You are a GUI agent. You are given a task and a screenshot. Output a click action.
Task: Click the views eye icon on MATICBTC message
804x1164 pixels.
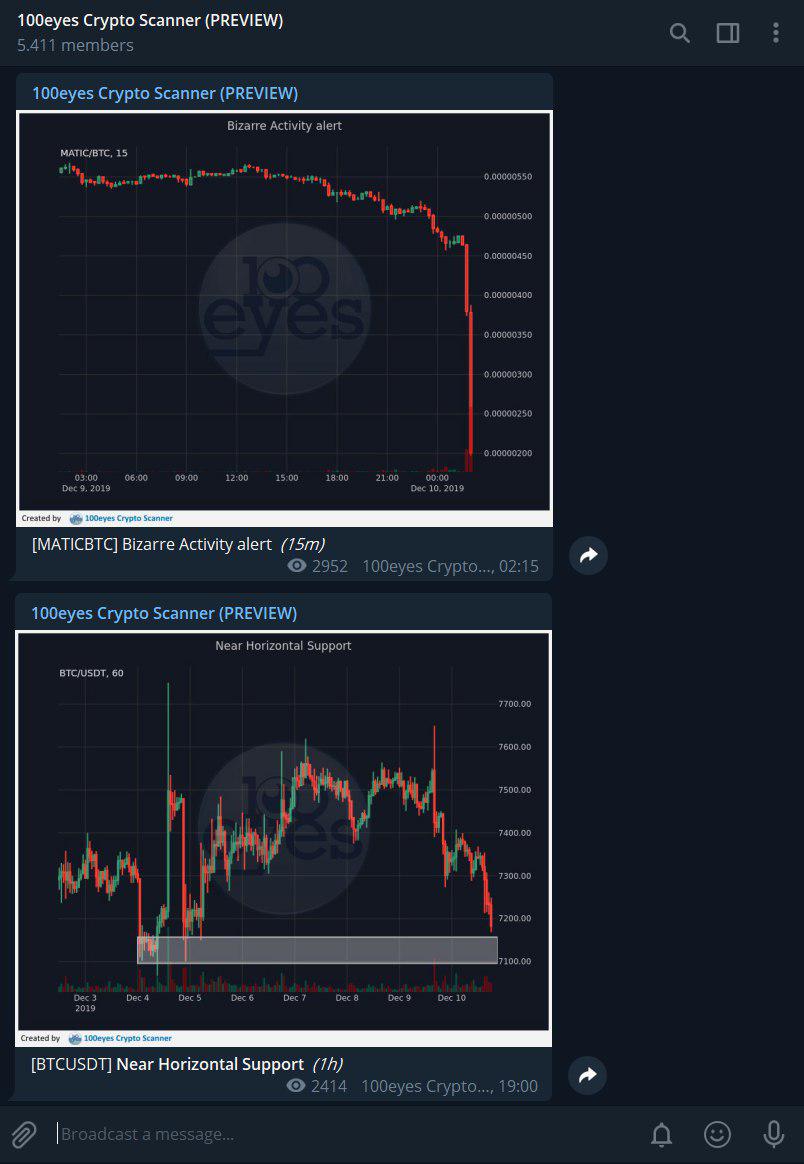297,566
